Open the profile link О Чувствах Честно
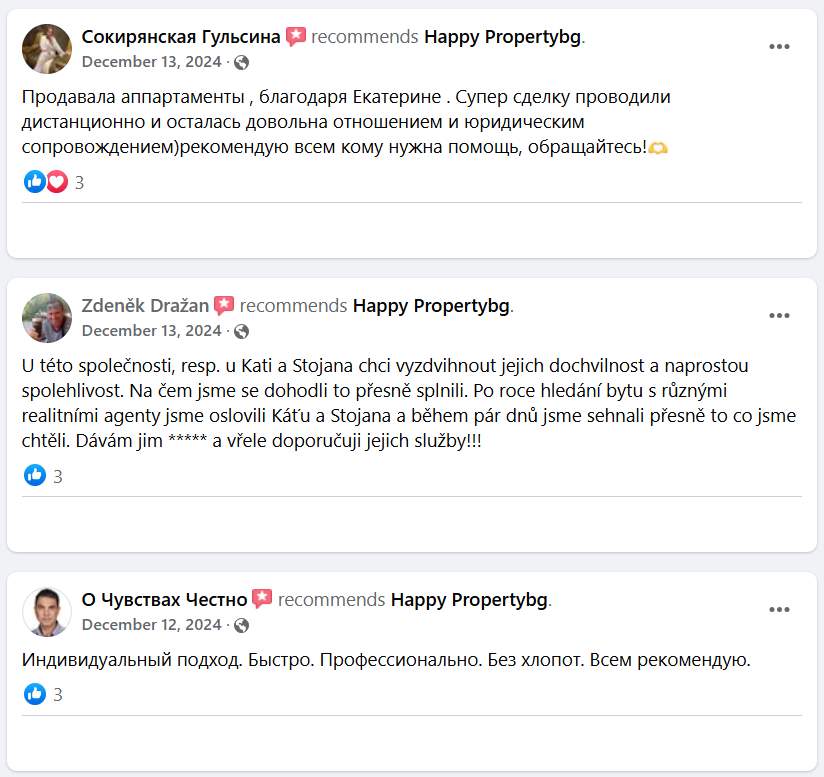This screenshot has height=777, width=824. coord(164,599)
